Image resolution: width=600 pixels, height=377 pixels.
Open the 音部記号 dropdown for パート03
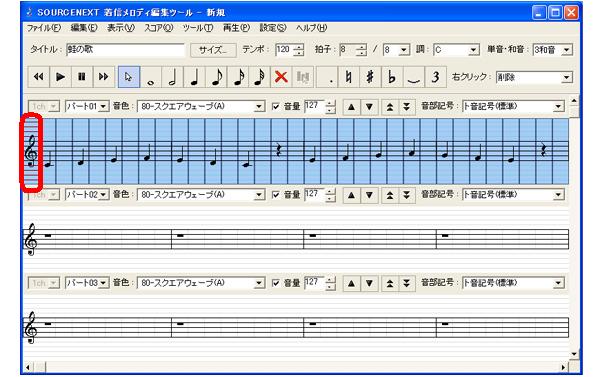click(x=559, y=283)
